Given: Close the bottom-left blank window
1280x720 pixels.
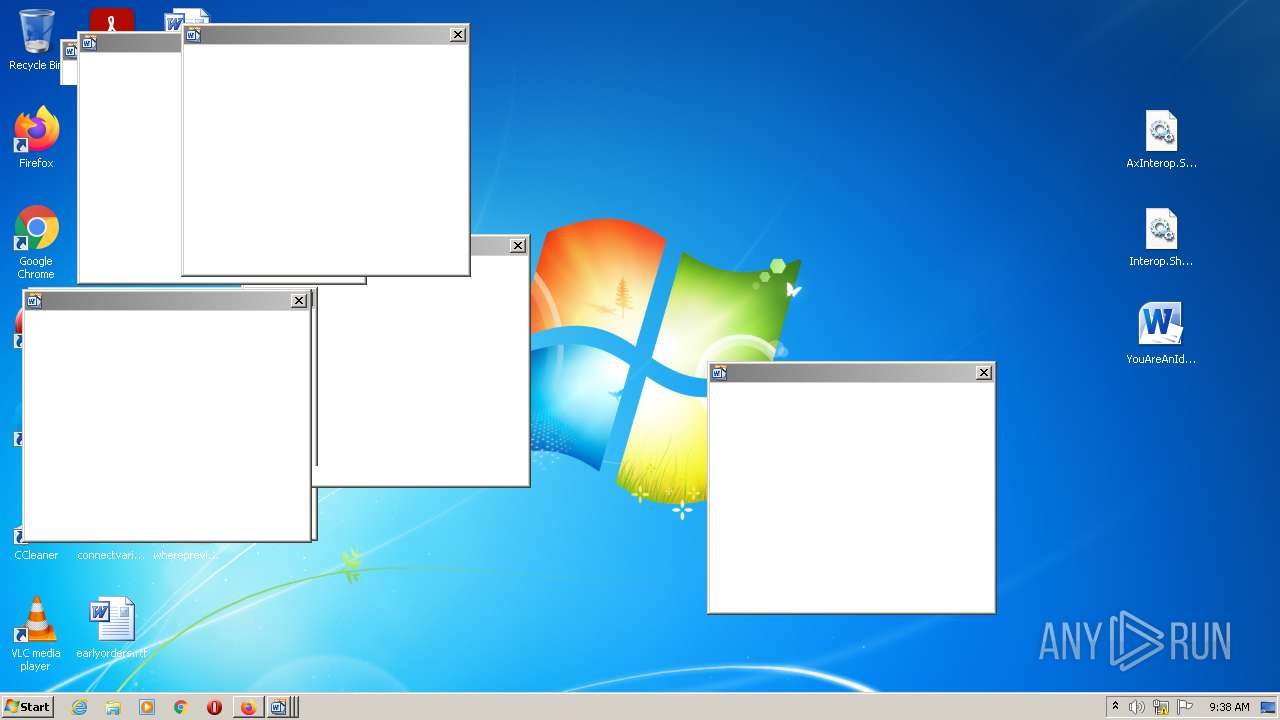Looking at the screenshot, I should point(299,300).
